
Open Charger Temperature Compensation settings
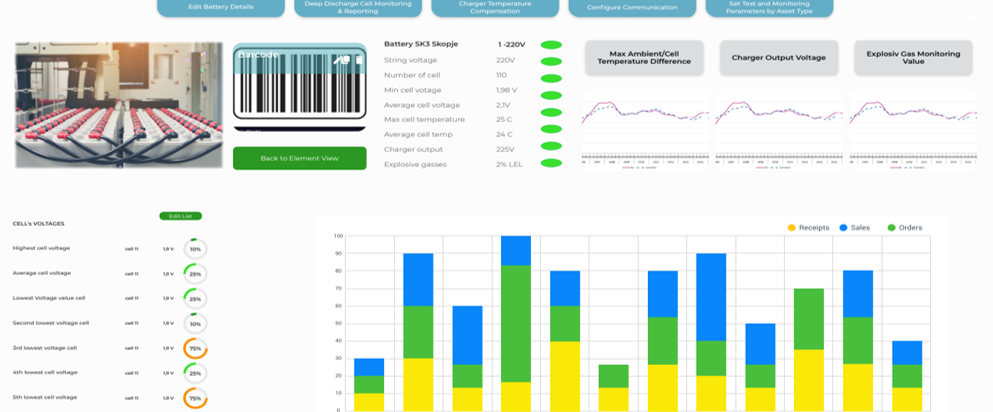495,7
